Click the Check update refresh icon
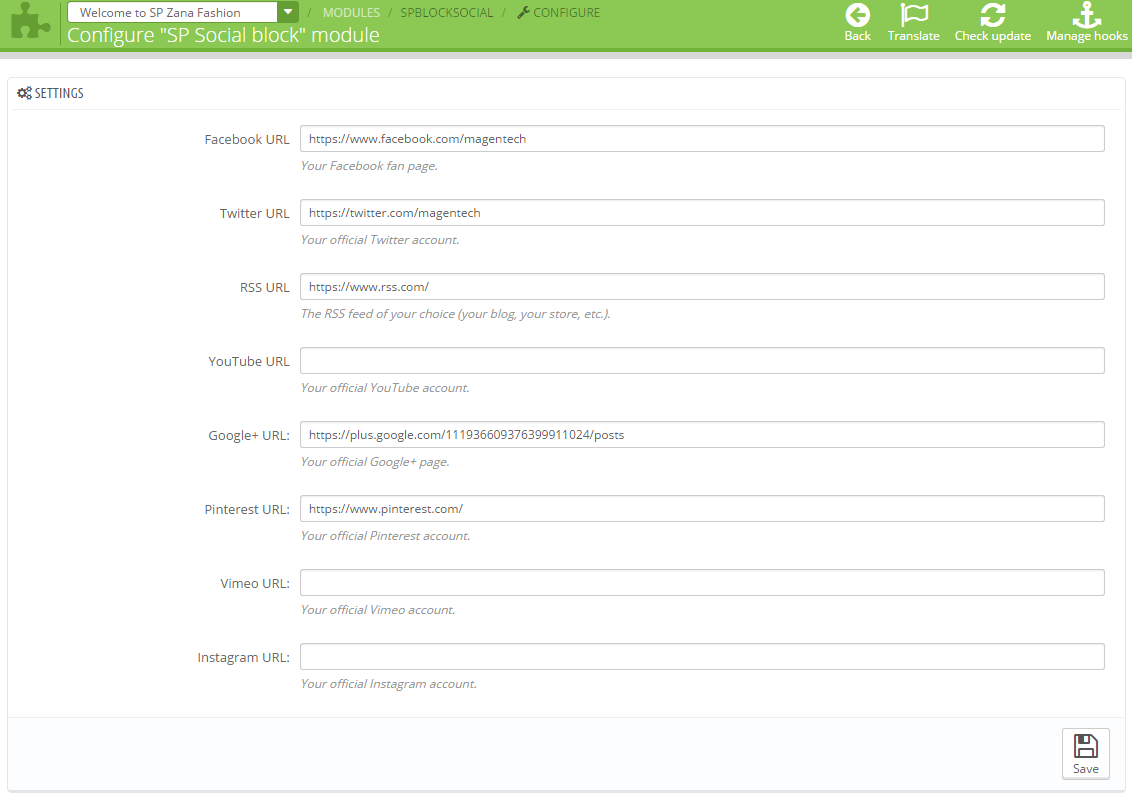Screen dimensions: 1132x798 click(993, 15)
